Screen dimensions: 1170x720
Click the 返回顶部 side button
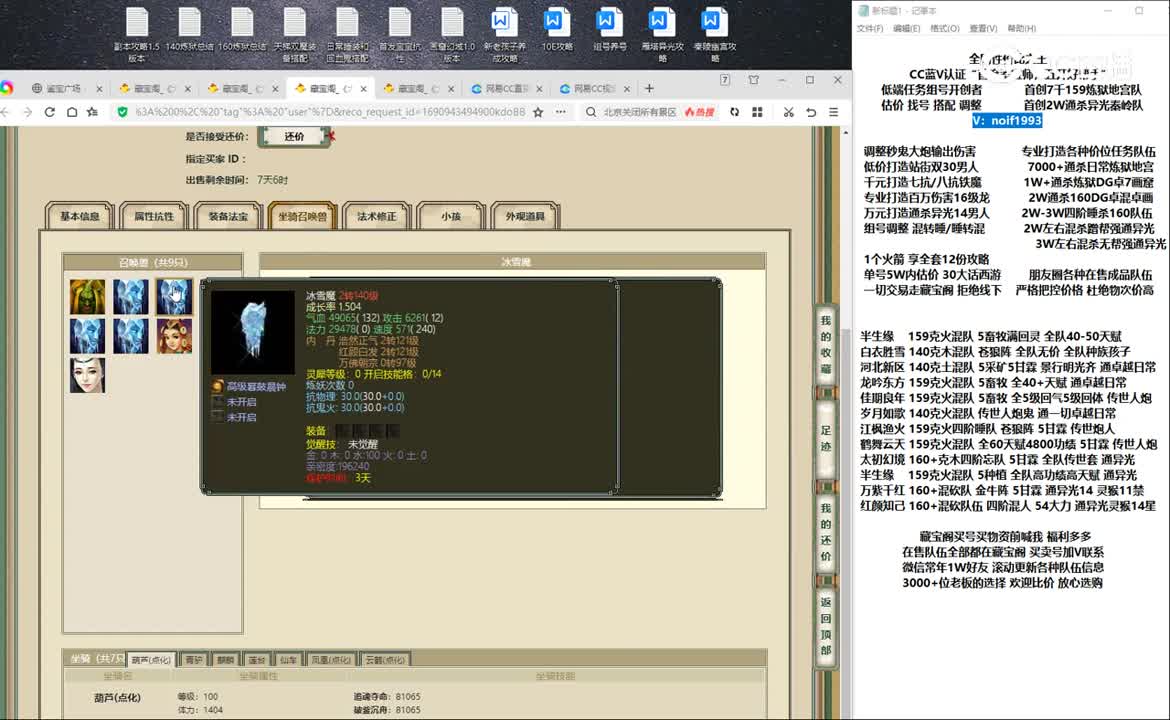coord(825,626)
